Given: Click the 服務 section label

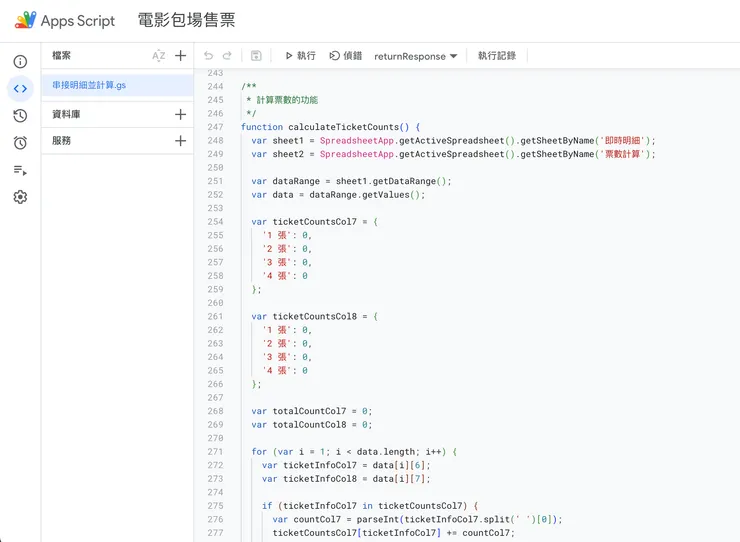Looking at the screenshot, I should 61,141.
